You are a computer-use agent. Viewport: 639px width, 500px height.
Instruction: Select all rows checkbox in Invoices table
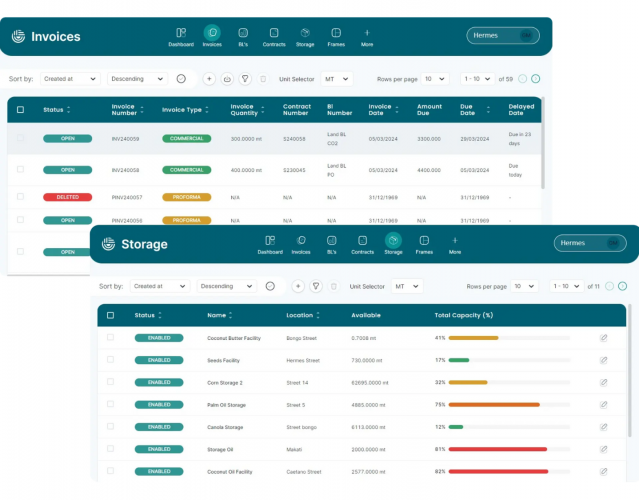(20, 110)
